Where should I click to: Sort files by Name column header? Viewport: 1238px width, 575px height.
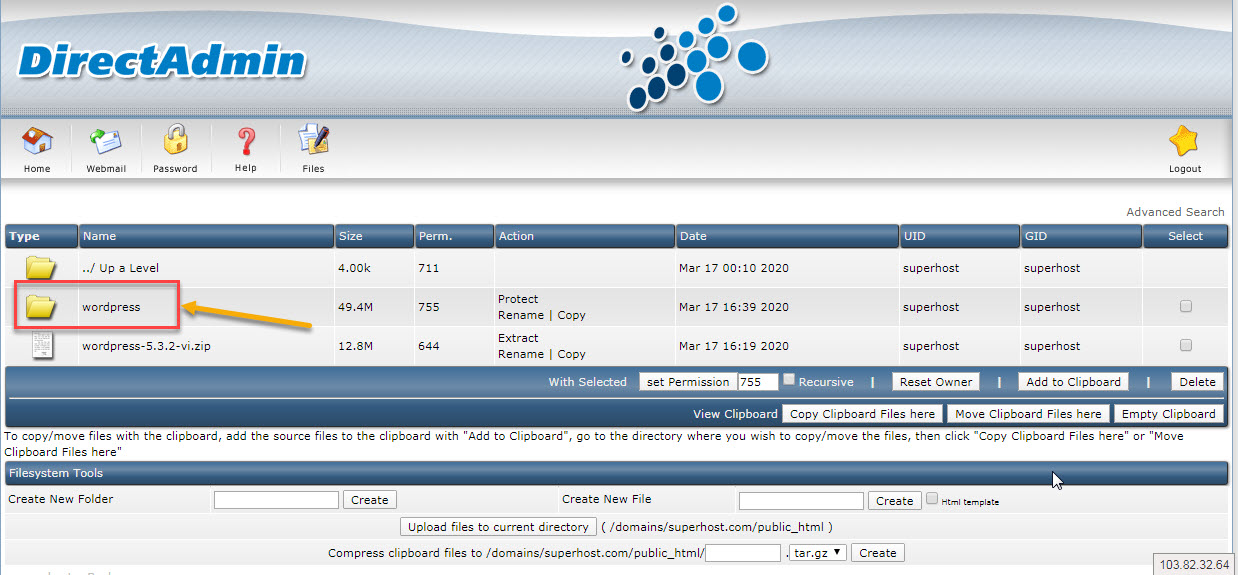click(x=100, y=236)
